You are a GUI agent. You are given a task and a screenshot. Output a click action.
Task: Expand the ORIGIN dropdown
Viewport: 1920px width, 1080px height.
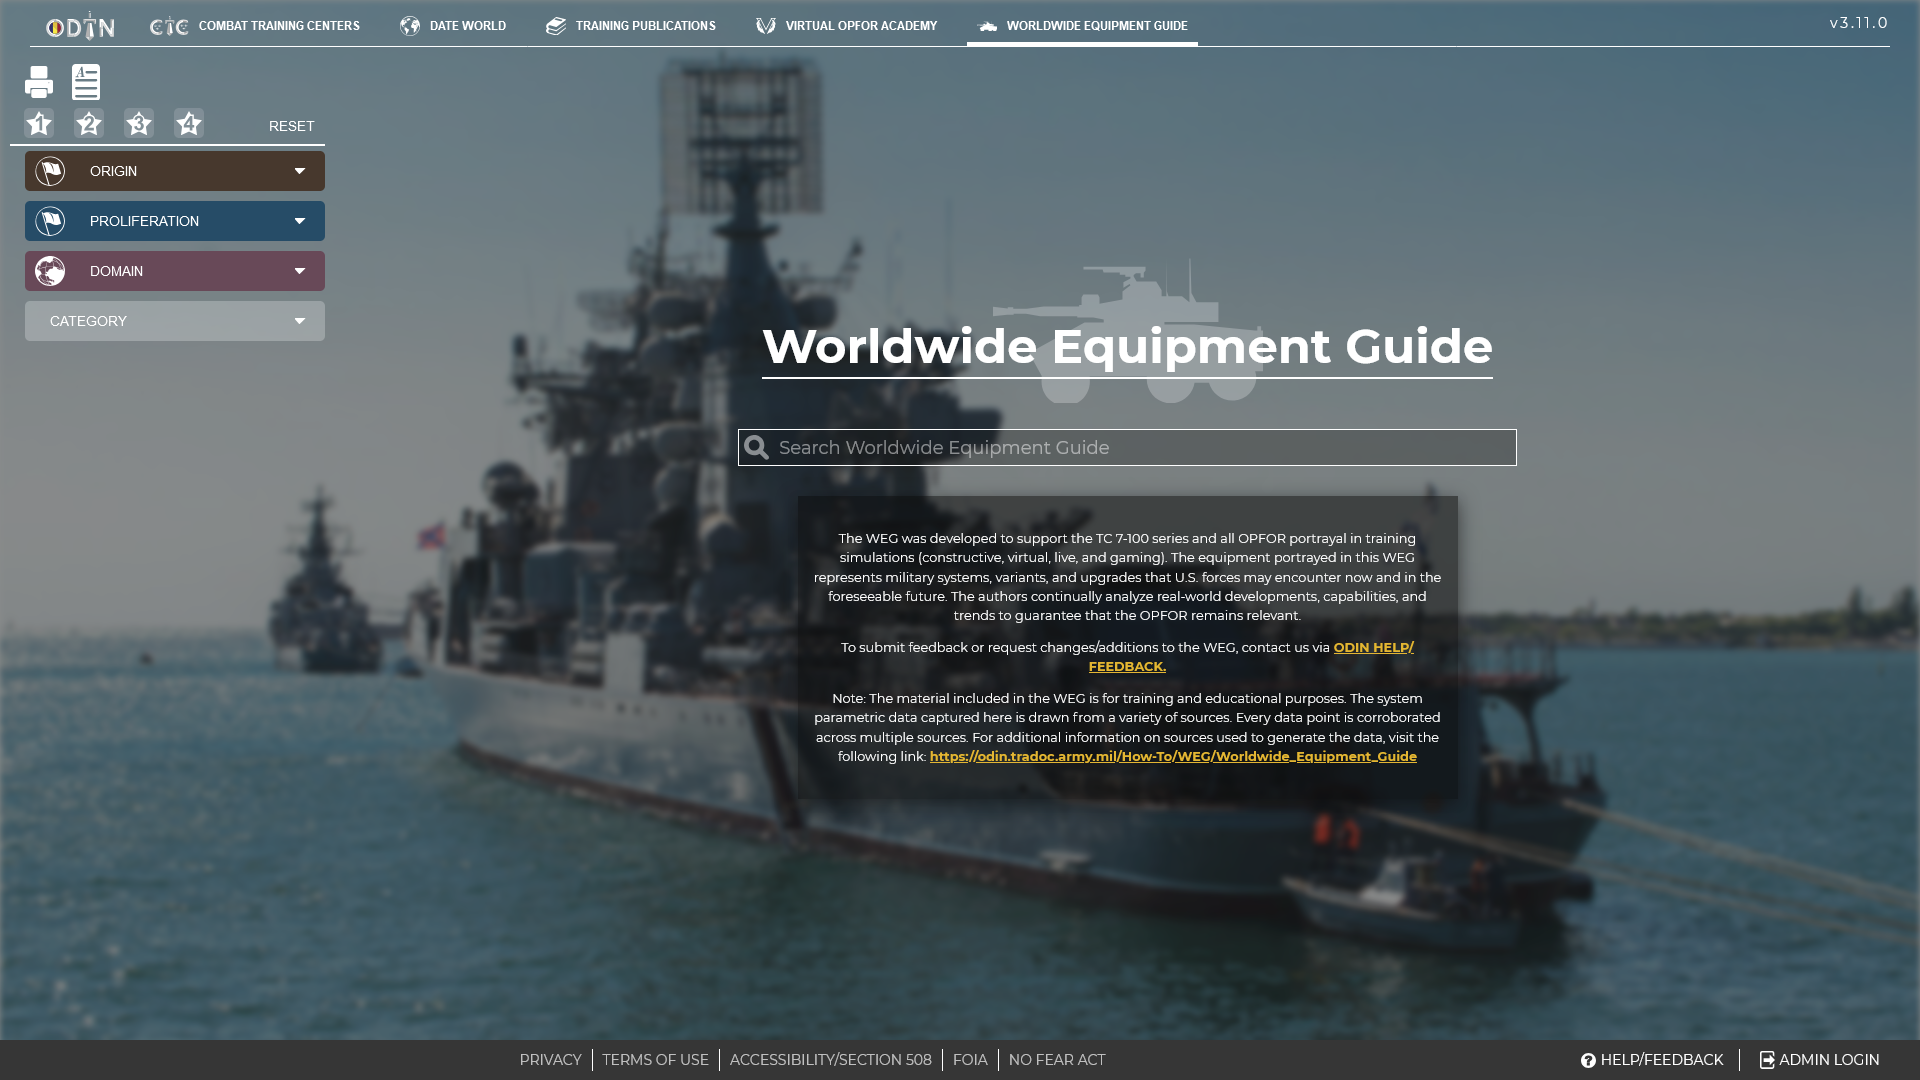(175, 171)
